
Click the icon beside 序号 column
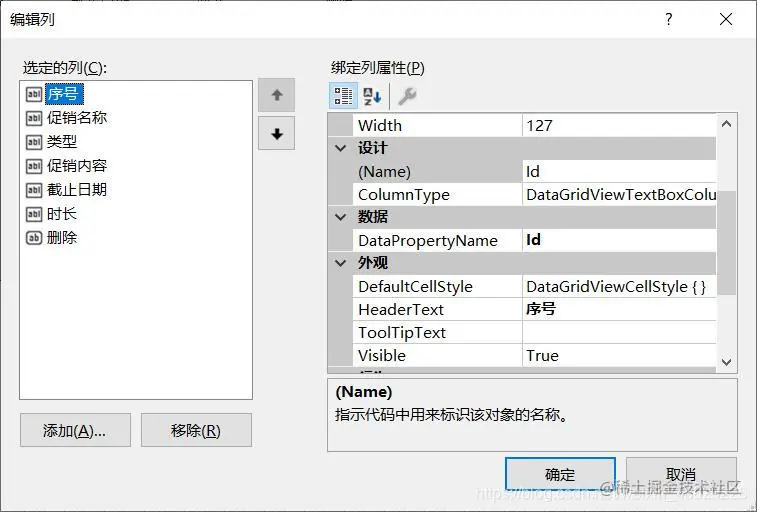click(x=34, y=94)
